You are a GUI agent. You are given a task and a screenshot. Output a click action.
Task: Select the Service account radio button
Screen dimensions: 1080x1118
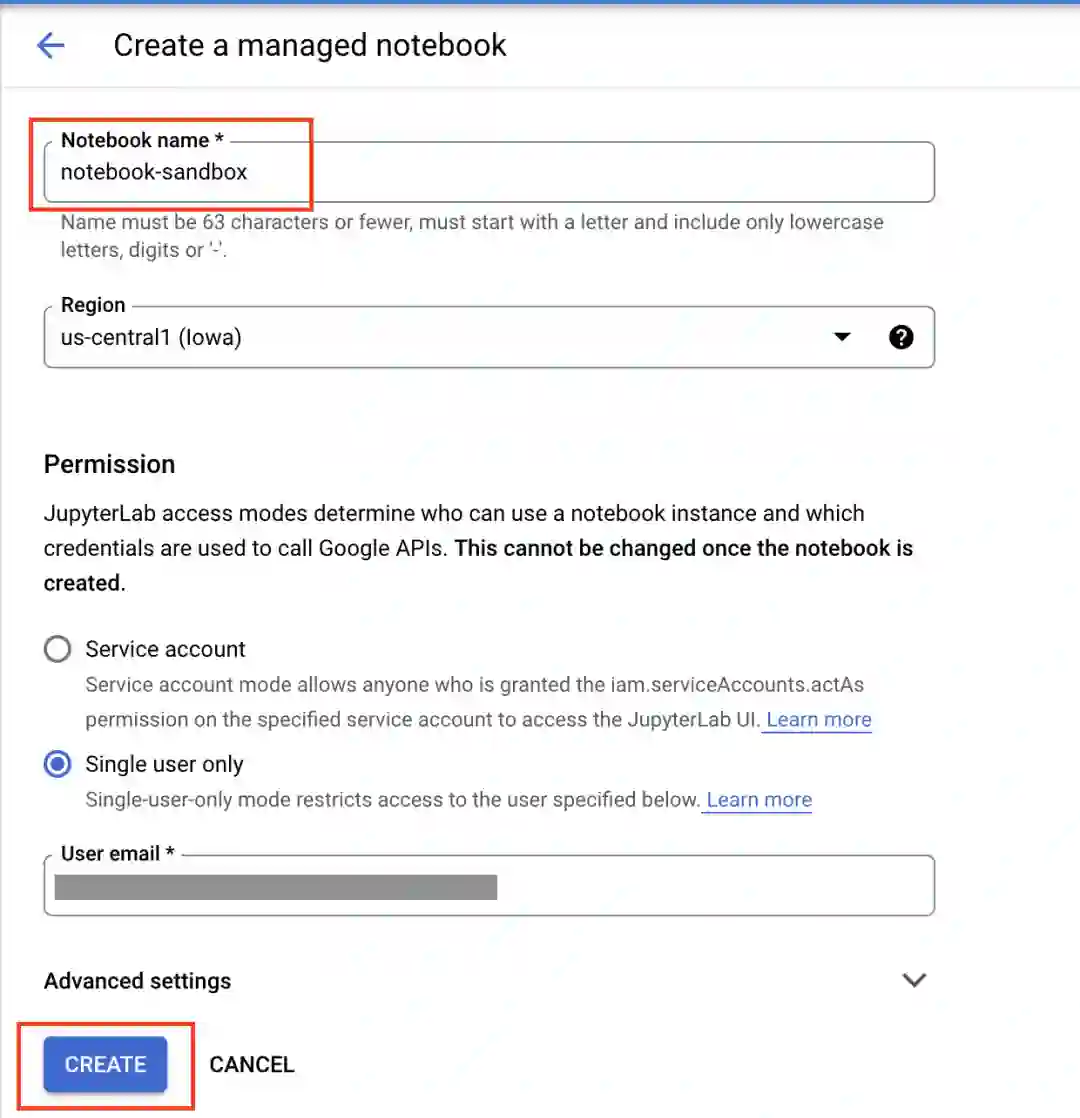pyautogui.click(x=58, y=650)
